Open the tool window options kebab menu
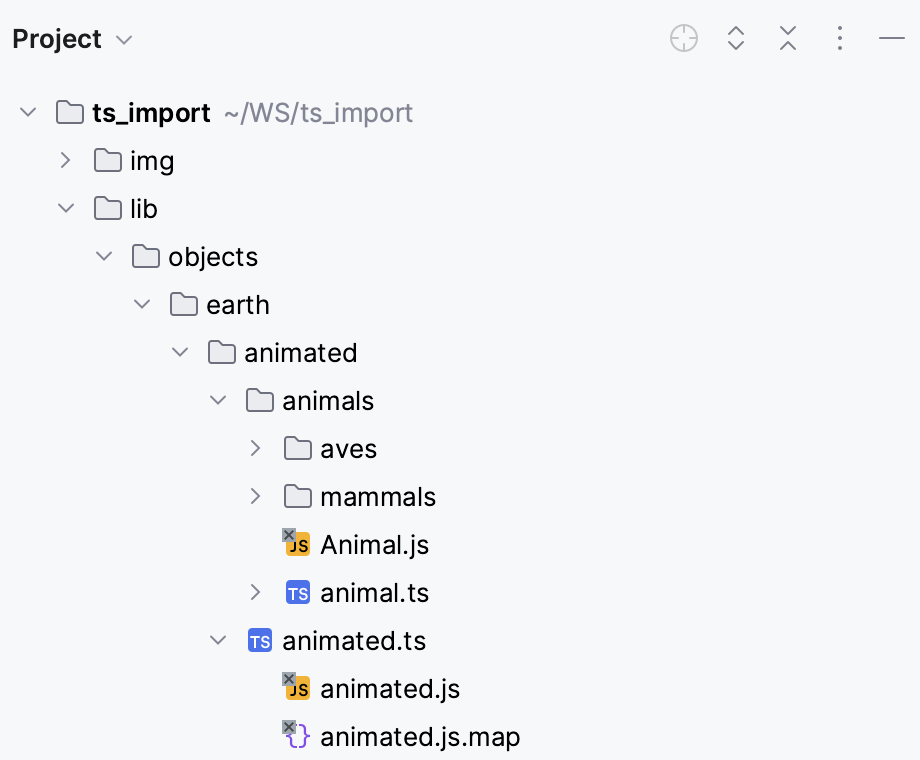This screenshot has width=920, height=760. [840, 38]
